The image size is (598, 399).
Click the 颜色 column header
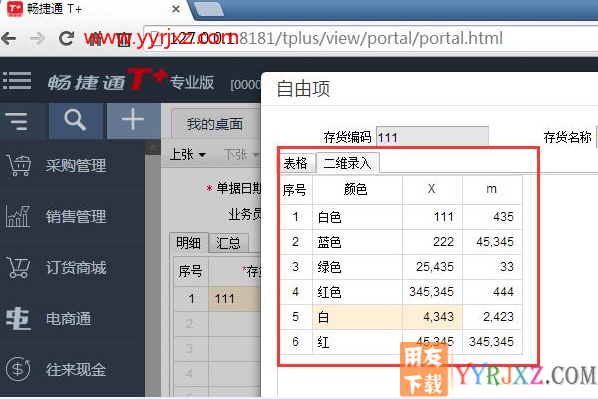357,190
